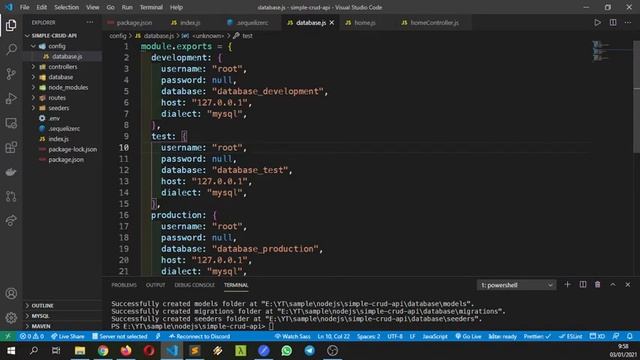Open Run and Debug view
The image size is (640, 360).
[x=11, y=98]
